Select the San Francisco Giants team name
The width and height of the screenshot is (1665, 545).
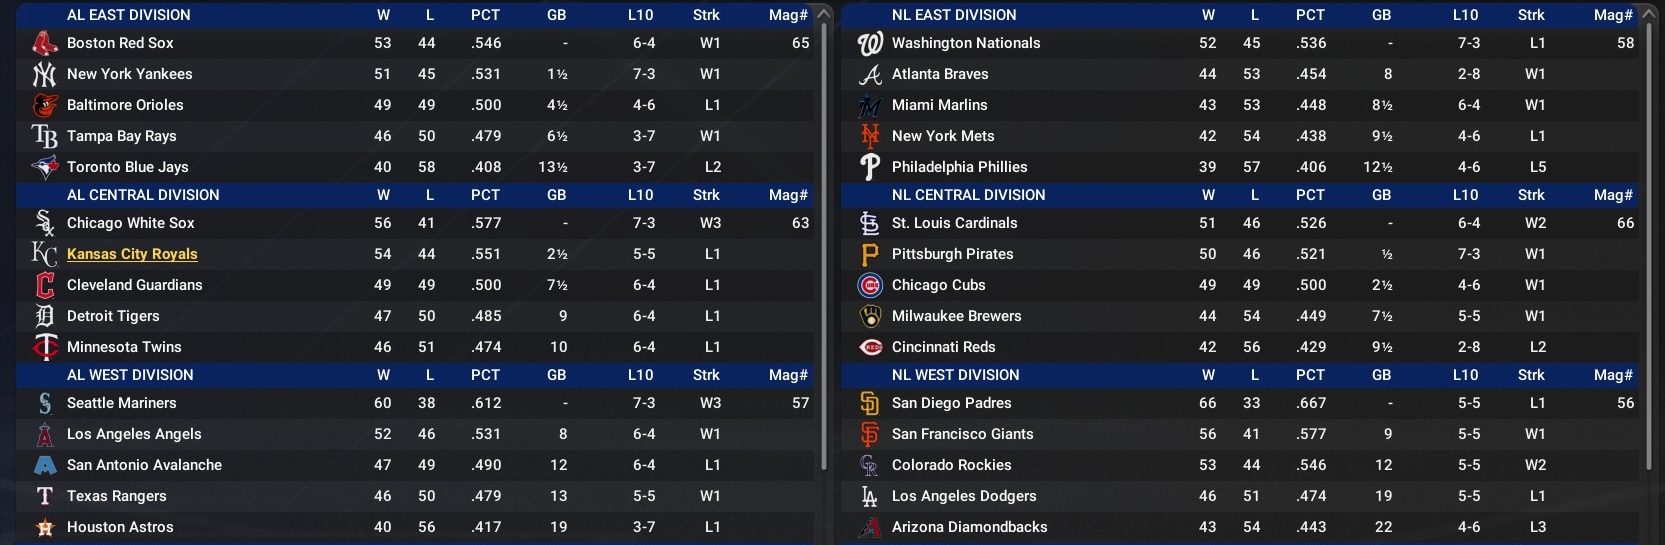[x=962, y=434]
